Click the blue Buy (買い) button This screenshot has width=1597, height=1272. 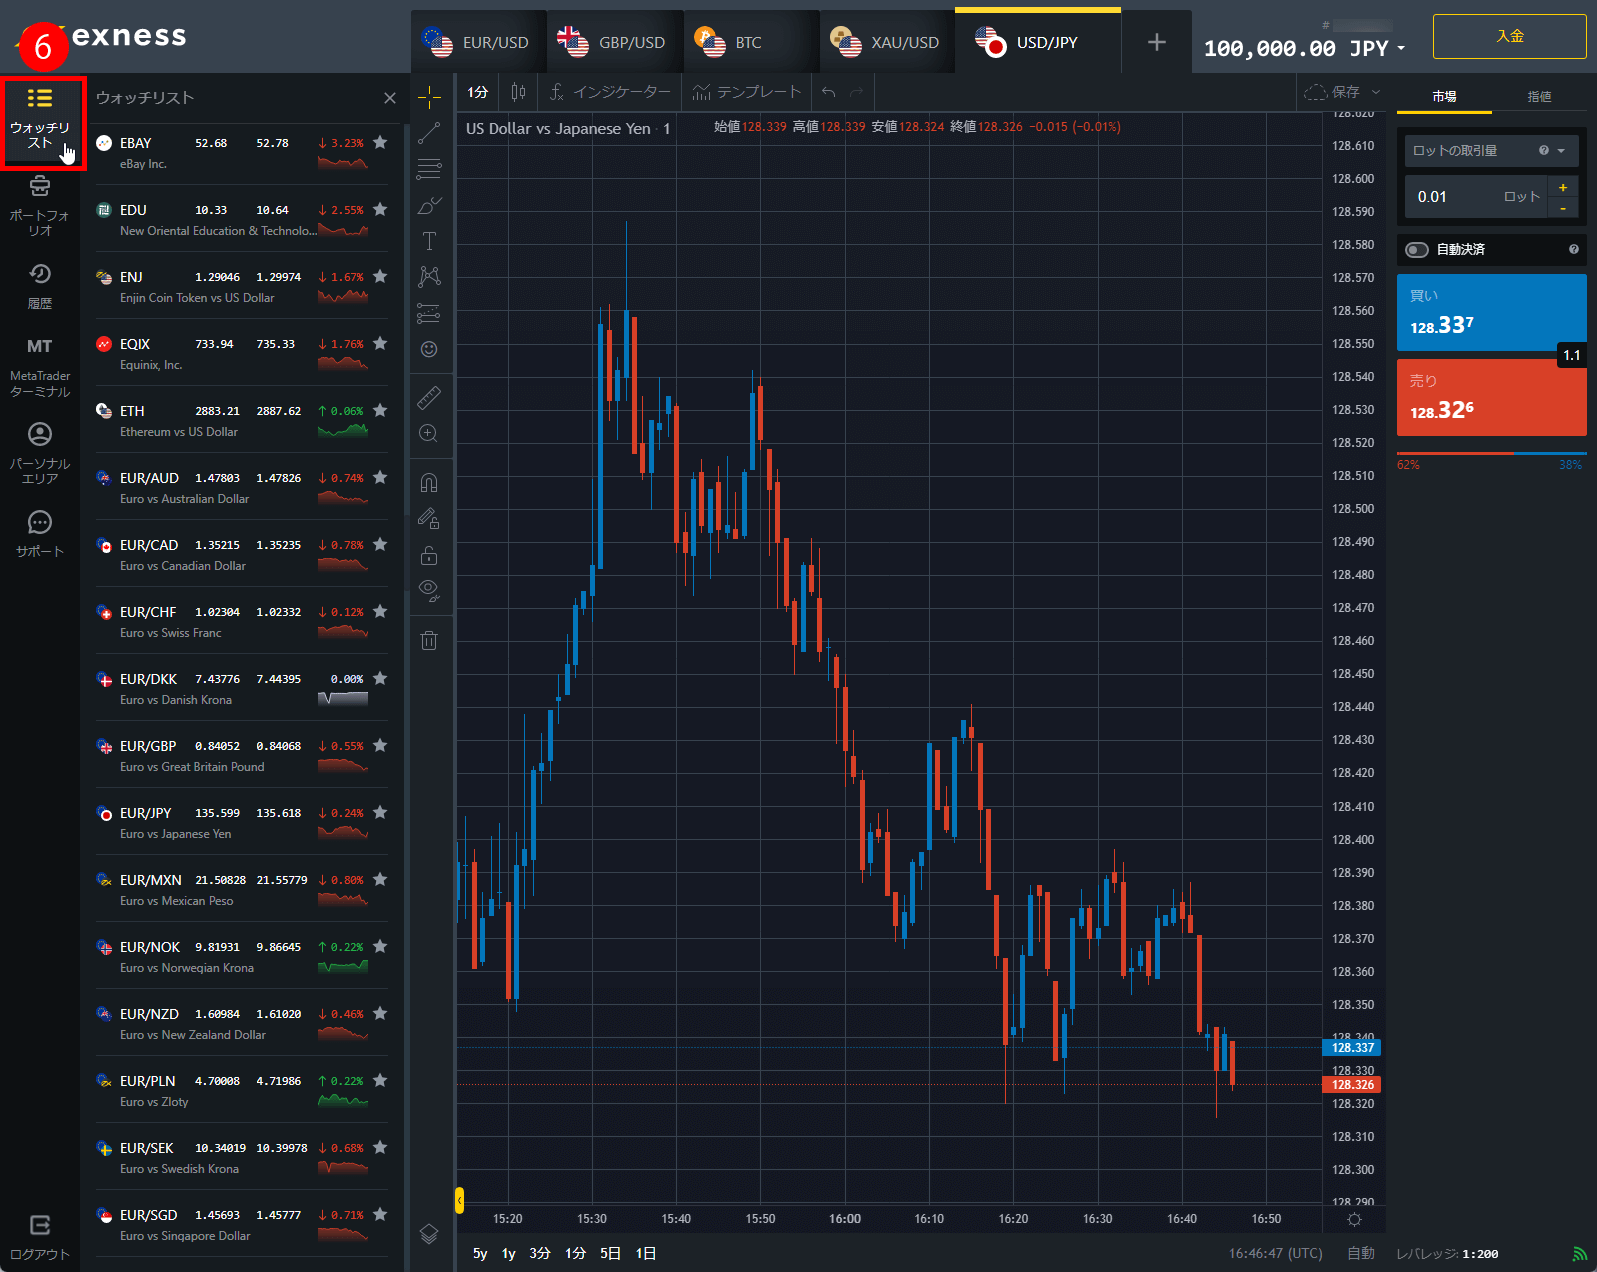[x=1490, y=313]
